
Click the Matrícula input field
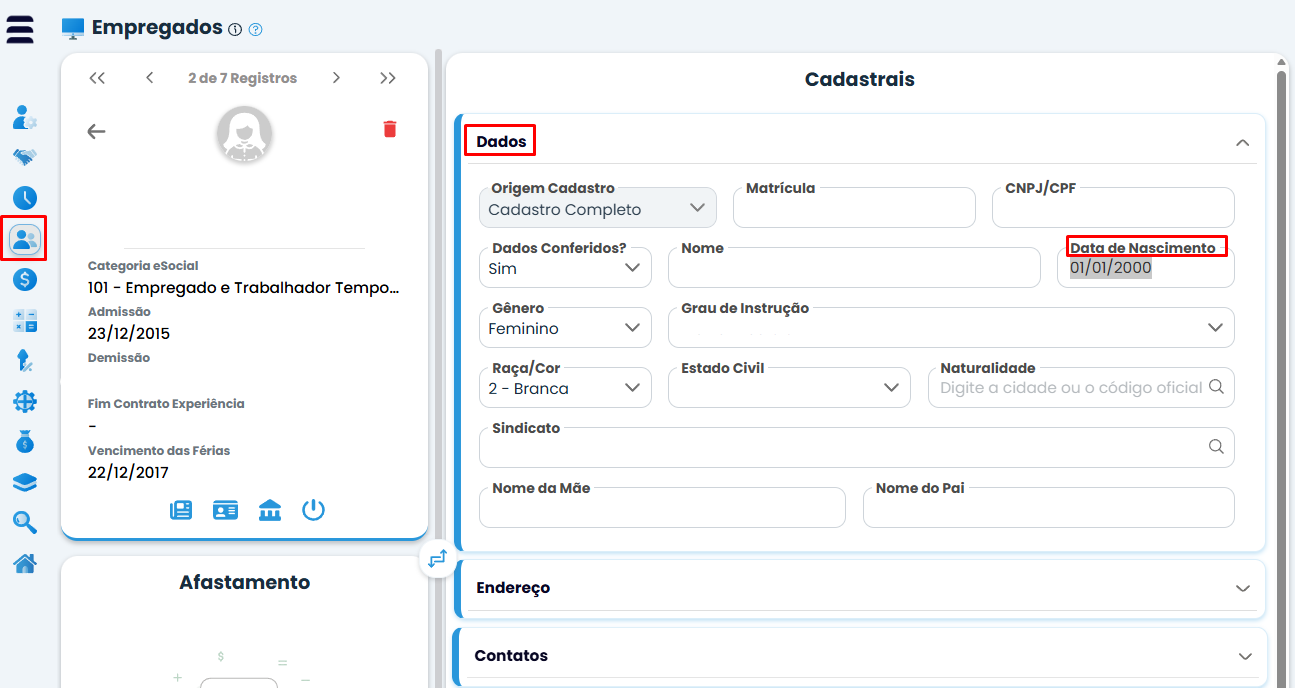(x=854, y=208)
